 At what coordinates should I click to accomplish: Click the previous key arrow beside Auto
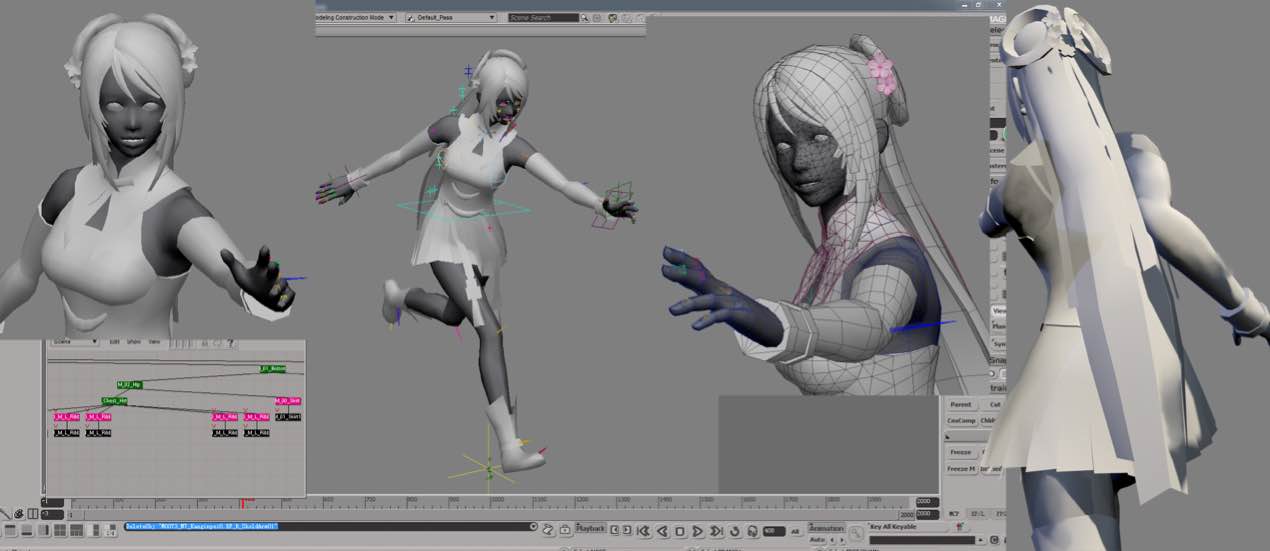click(832, 540)
